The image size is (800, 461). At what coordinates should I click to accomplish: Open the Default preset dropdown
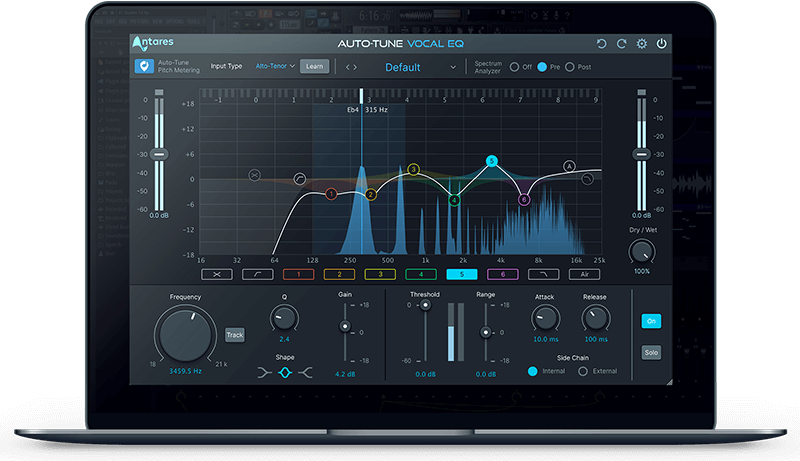pyautogui.click(x=420, y=67)
